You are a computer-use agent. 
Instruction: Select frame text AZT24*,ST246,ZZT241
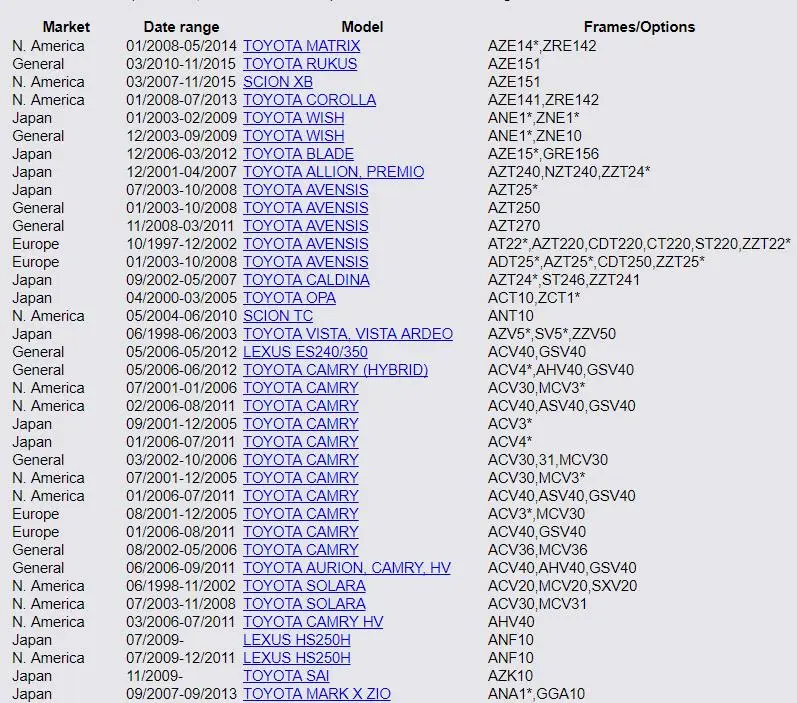564,280
